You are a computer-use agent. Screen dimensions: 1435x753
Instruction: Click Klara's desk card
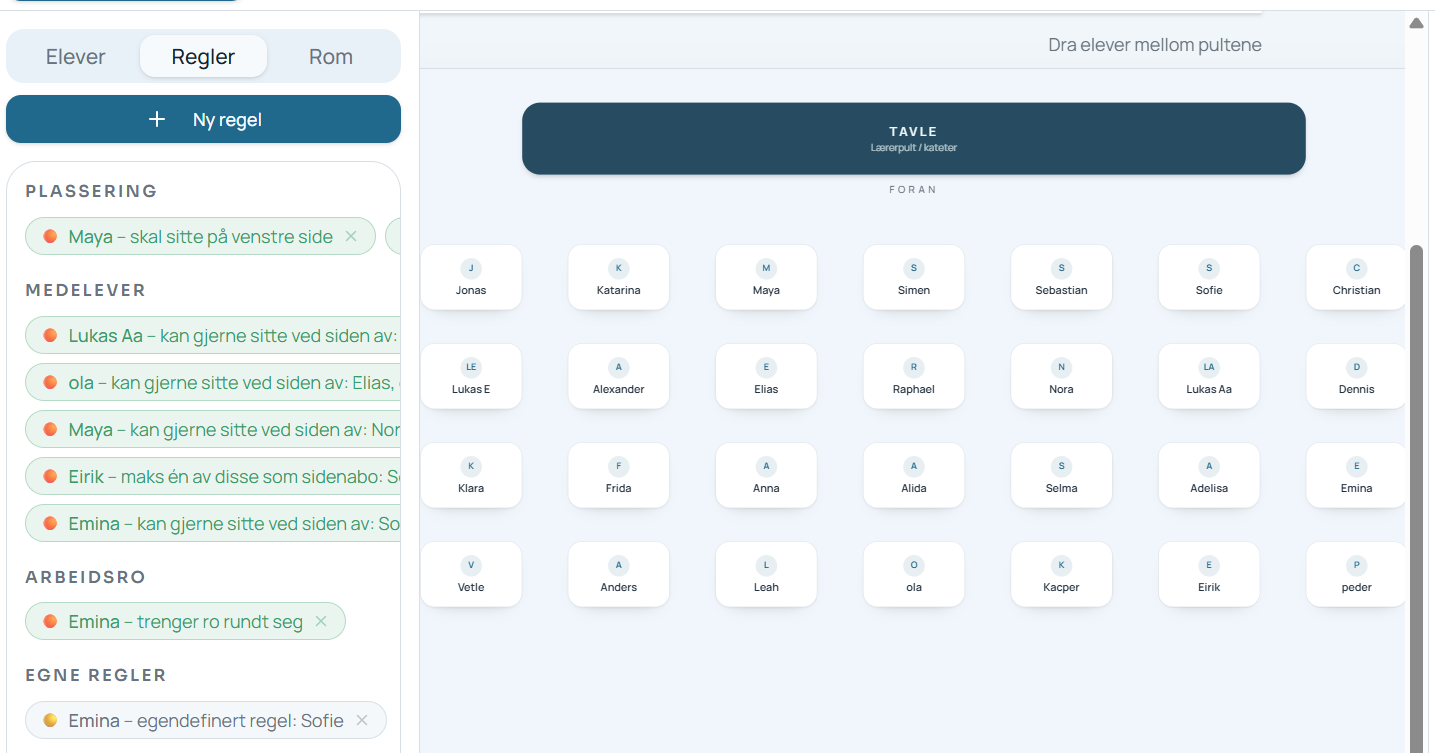click(x=471, y=476)
